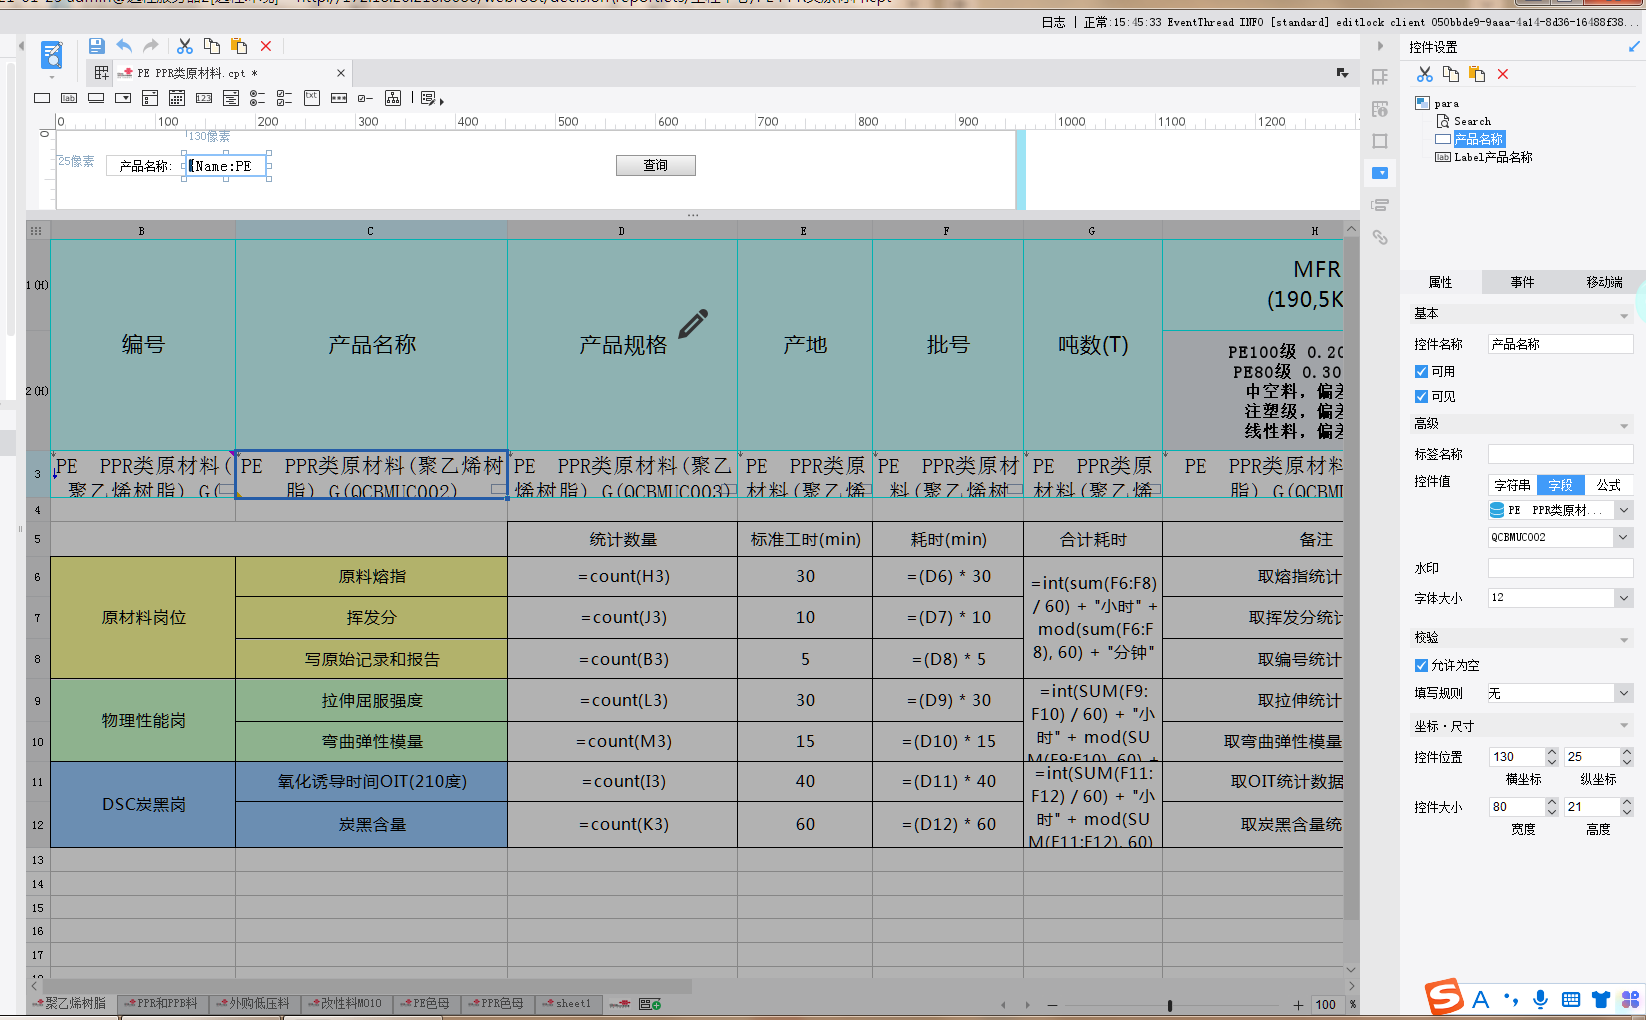Toggle the 允许为空 (allow empty) checkbox

[1421, 665]
